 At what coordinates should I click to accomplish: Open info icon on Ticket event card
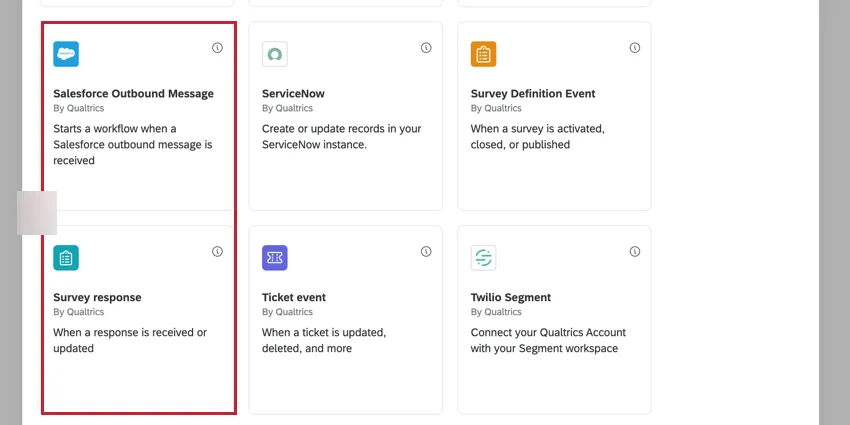[x=426, y=252]
